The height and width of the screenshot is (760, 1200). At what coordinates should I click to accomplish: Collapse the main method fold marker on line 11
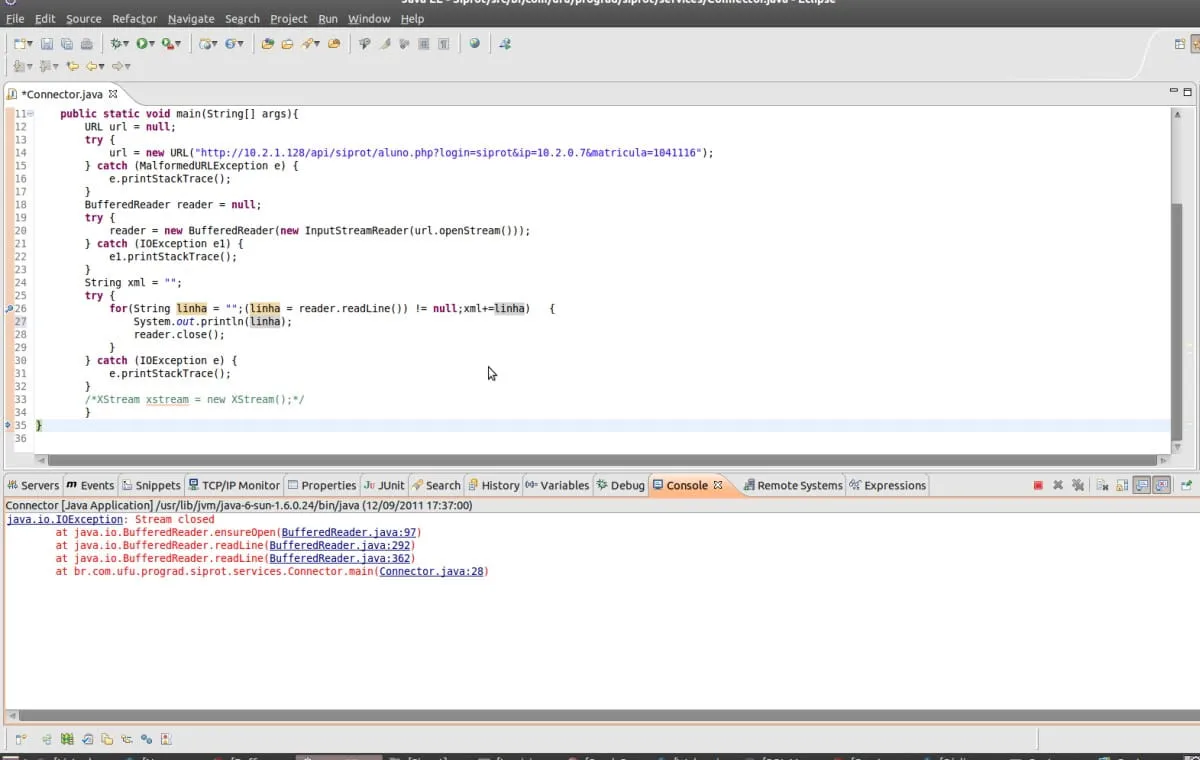(x=31, y=114)
